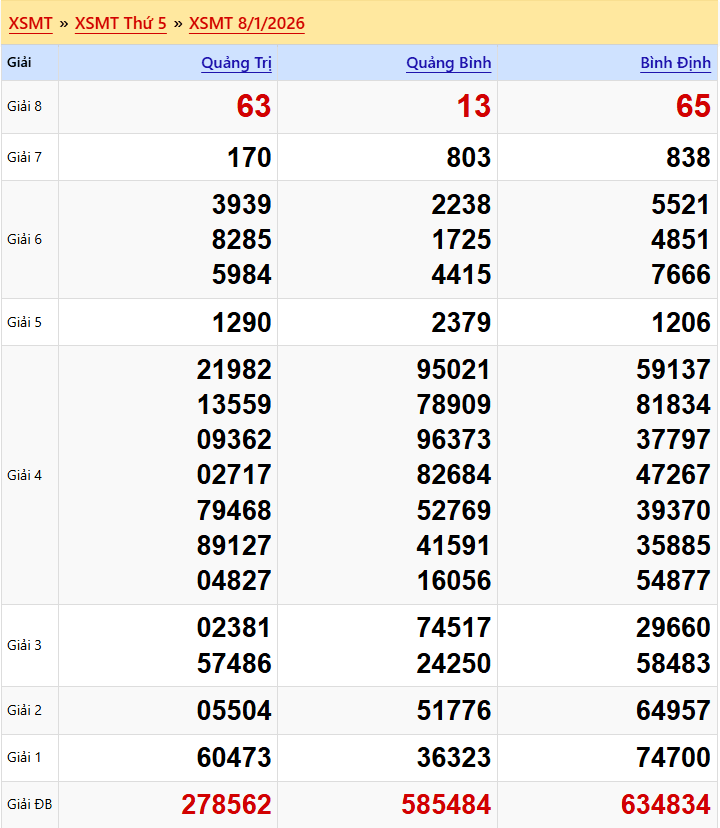Click the red Giải 8 number 65
The height and width of the screenshot is (828, 720).
(x=693, y=107)
